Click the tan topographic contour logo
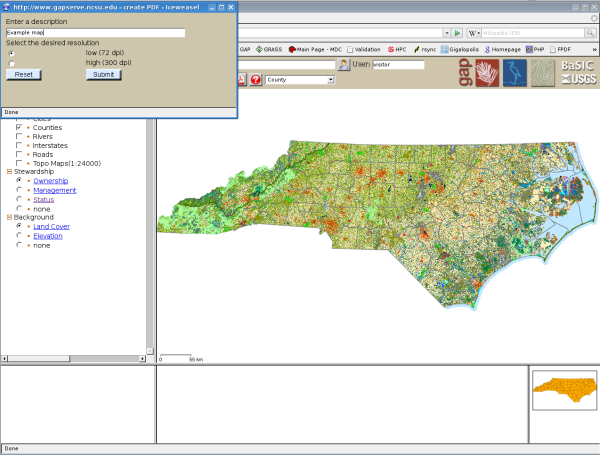The image size is (600, 455). tap(543, 73)
